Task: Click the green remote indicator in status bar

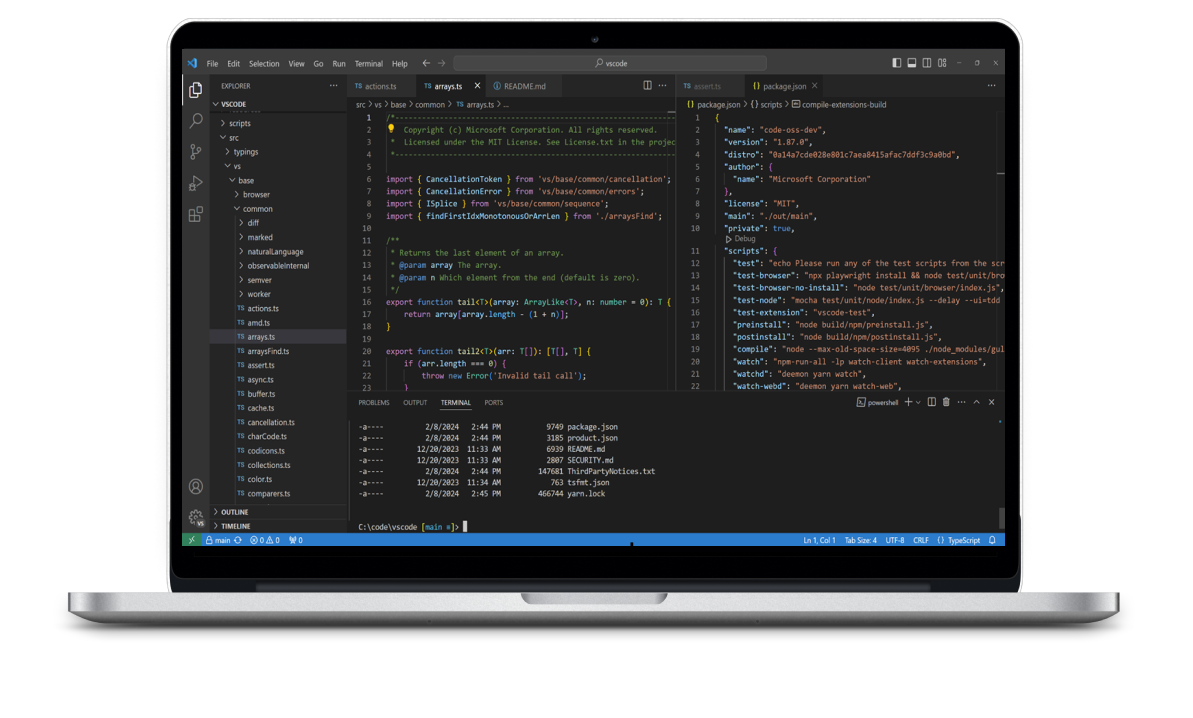Action: (192, 540)
